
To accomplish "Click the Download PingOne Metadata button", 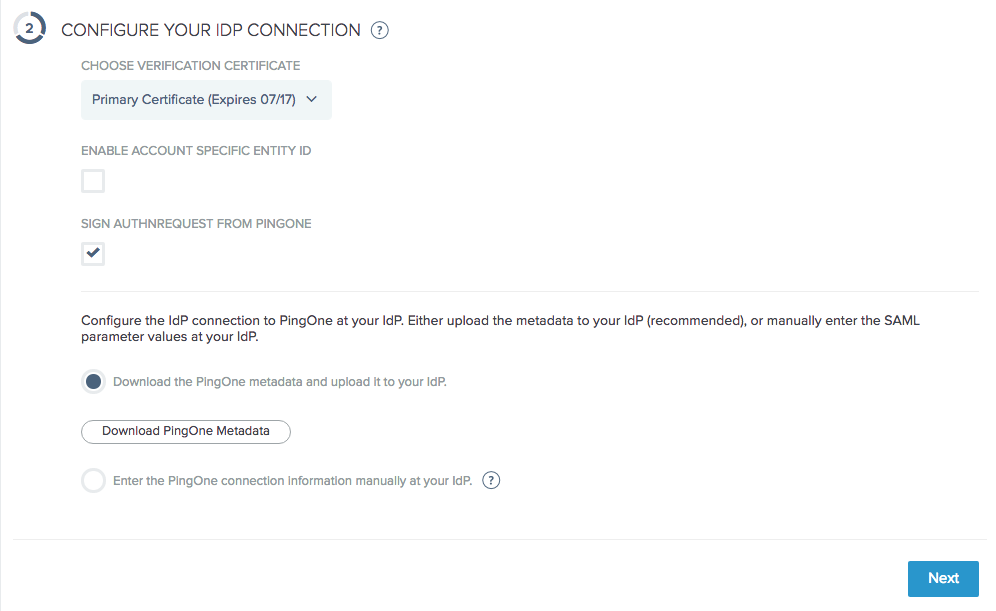I will 185,431.
